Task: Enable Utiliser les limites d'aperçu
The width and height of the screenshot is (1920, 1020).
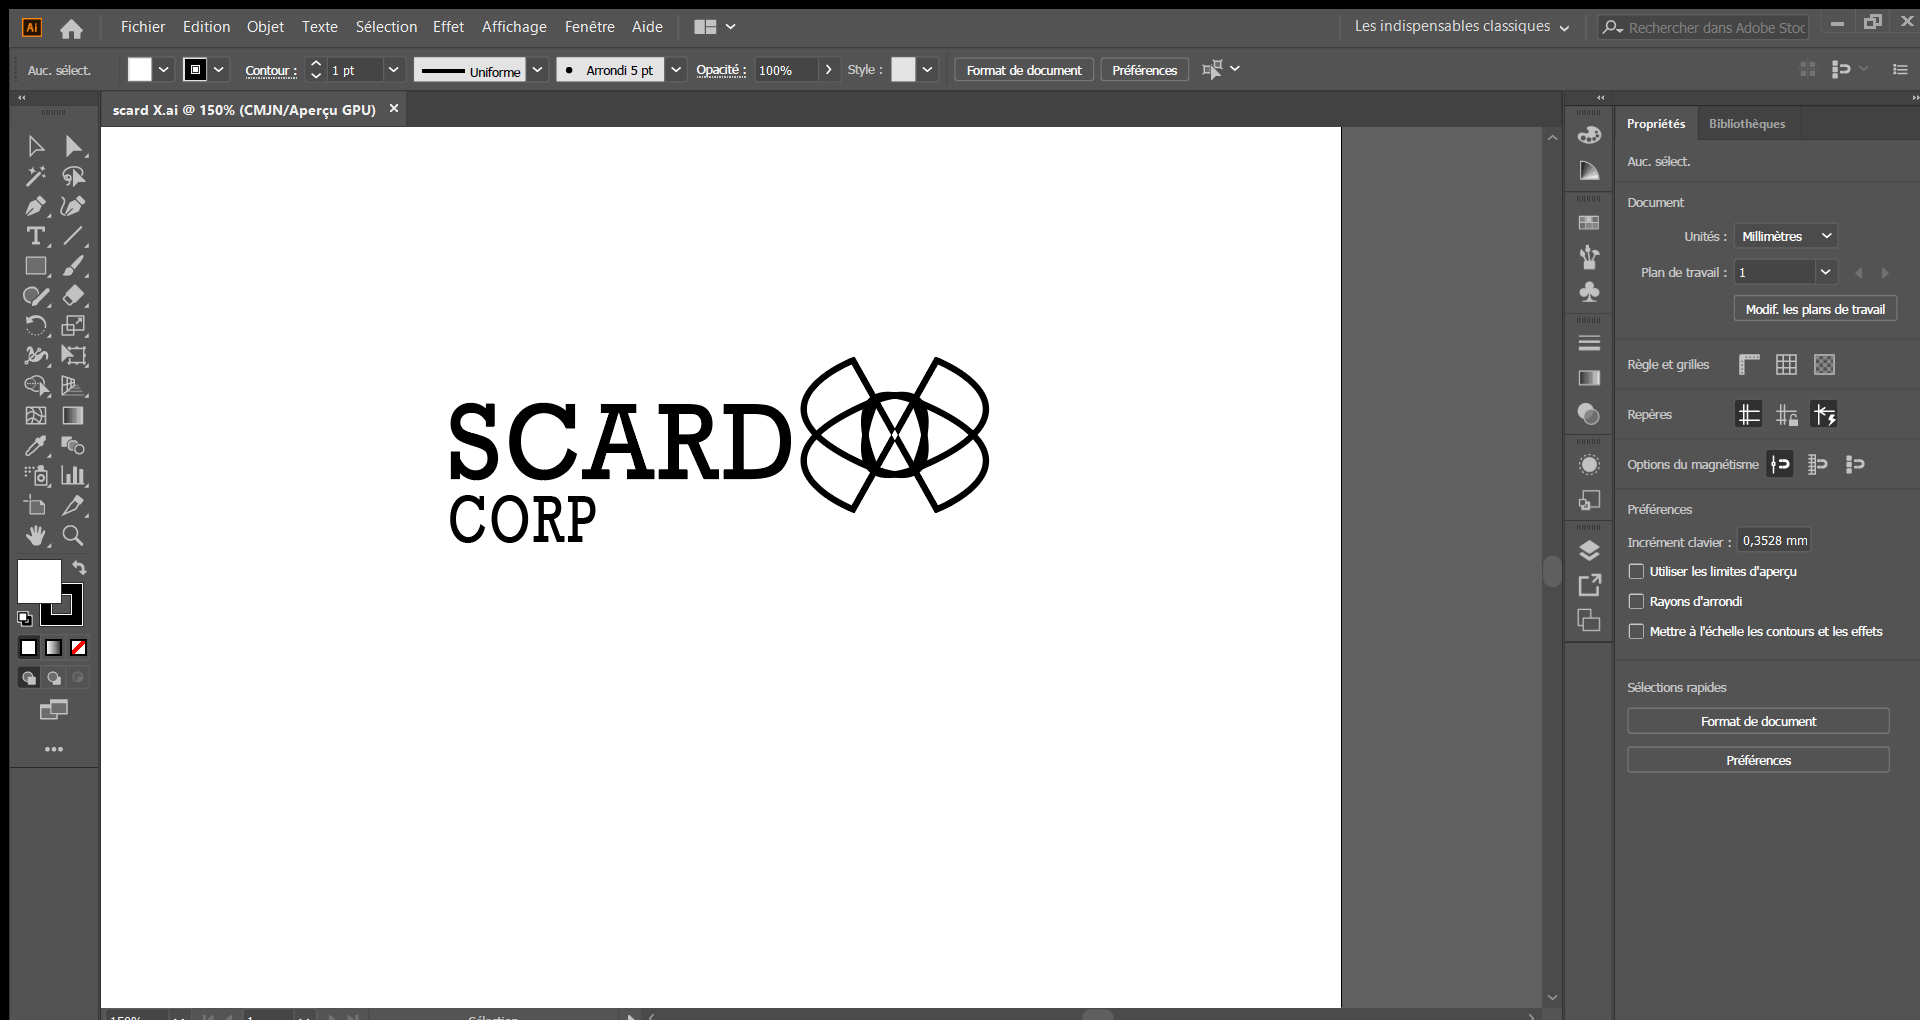Action: (x=1636, y=571)
